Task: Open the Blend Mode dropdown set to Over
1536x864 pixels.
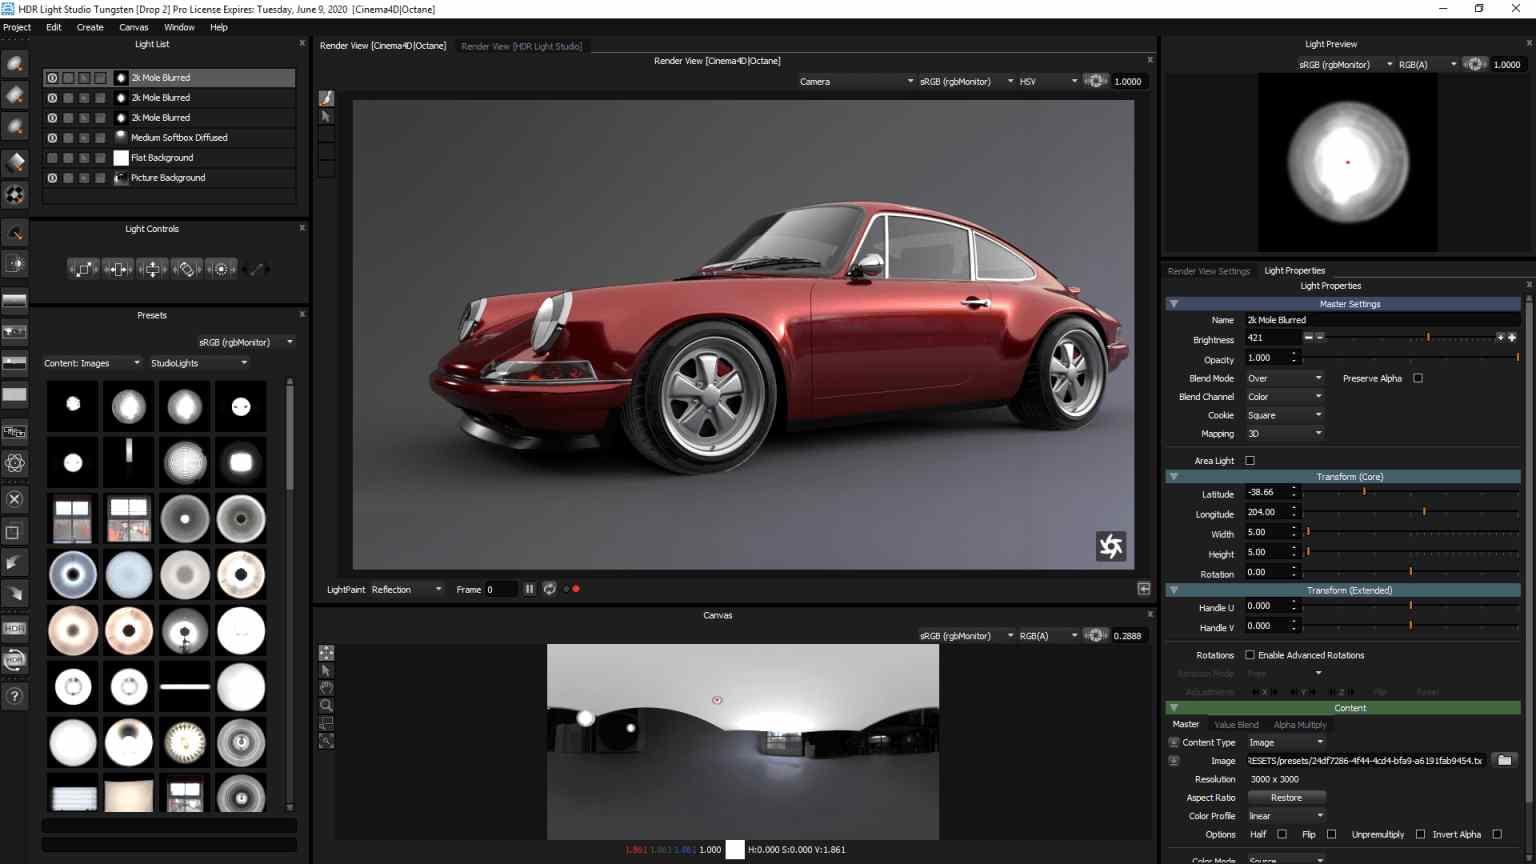Action: click(x=1284, y=378)
